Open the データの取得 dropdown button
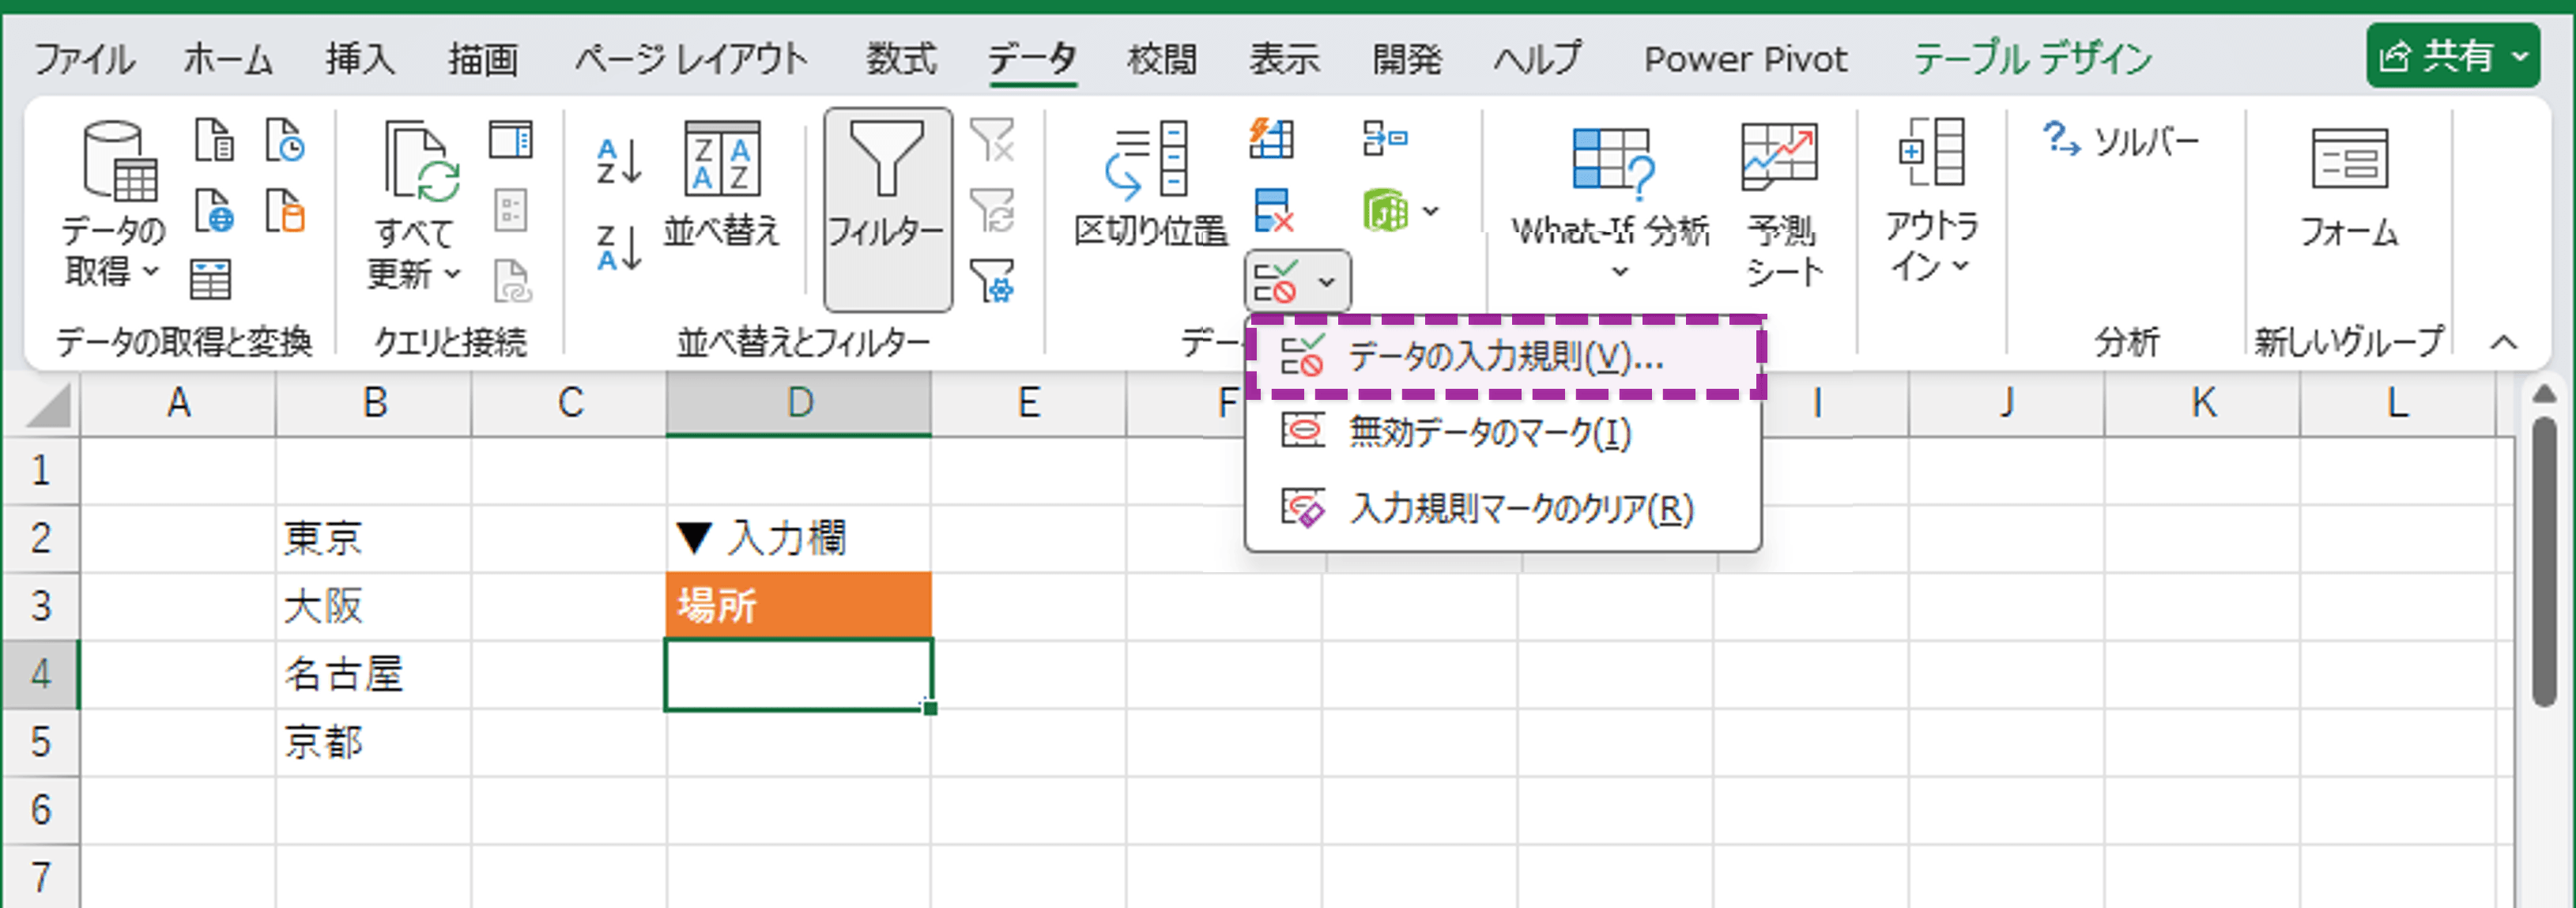Image resolution: width=2576 pixels, height=908 pixels. click(113, 205)
